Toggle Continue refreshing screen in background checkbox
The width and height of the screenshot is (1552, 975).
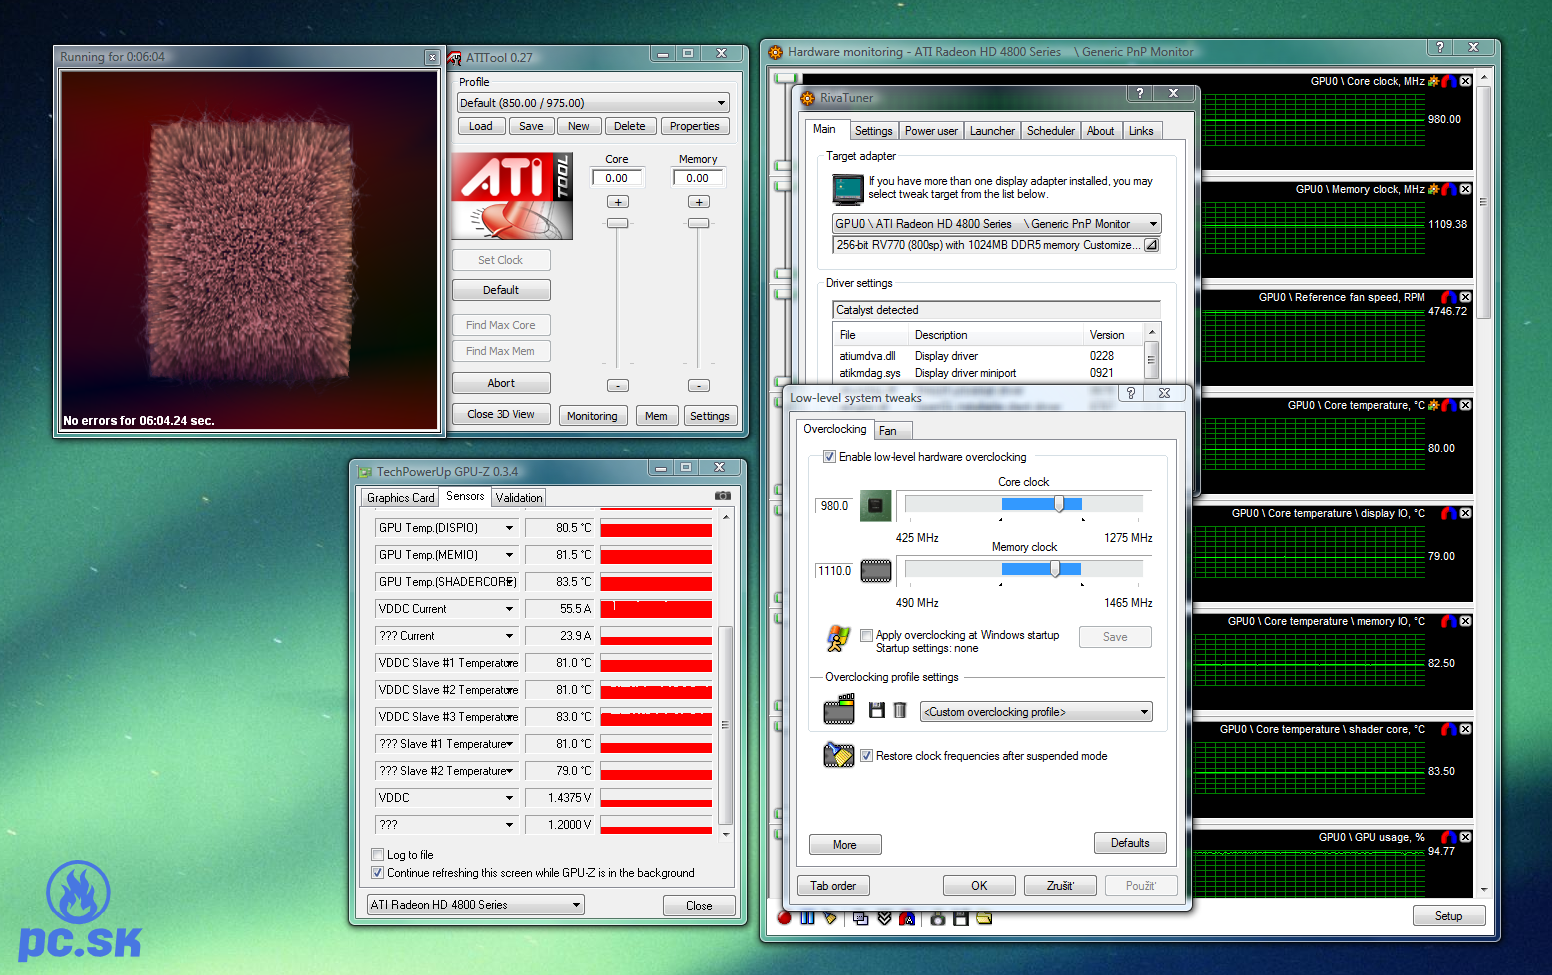click(377, 873)
